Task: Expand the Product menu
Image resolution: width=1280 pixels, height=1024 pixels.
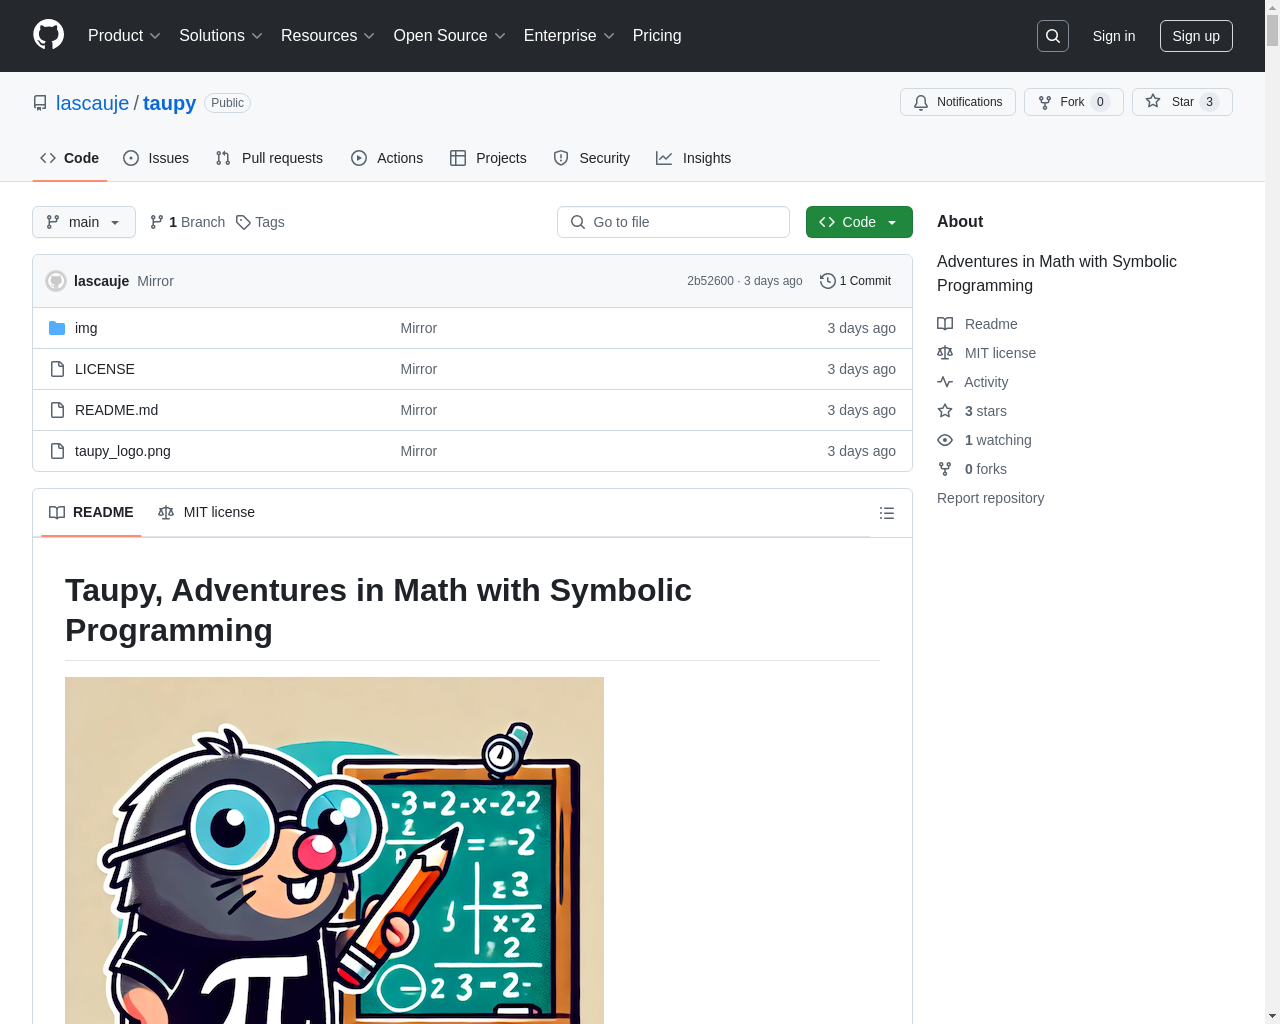Action: (x=124, y=36)
